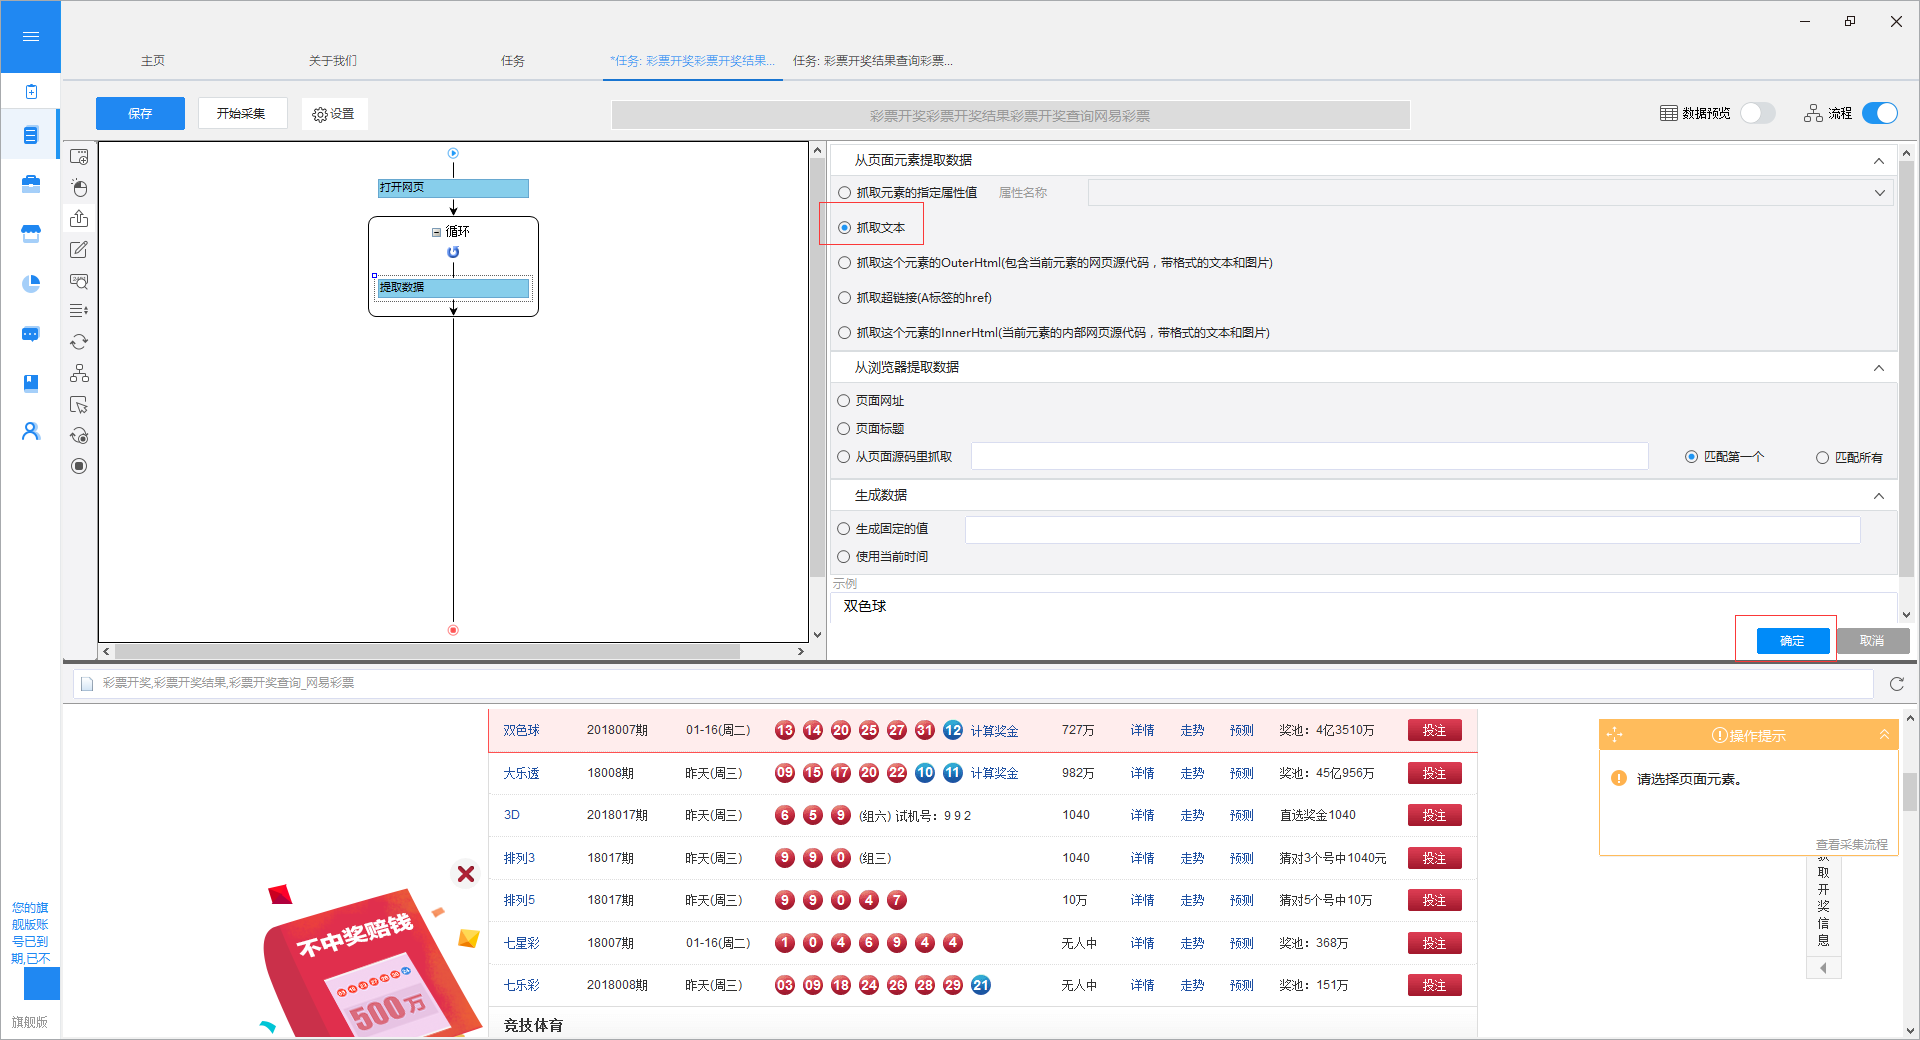The width and height of the screenshot is (1920, 1040).
Task: Switch to the 关于我们 tab
Action: click(x=332, y=61)
